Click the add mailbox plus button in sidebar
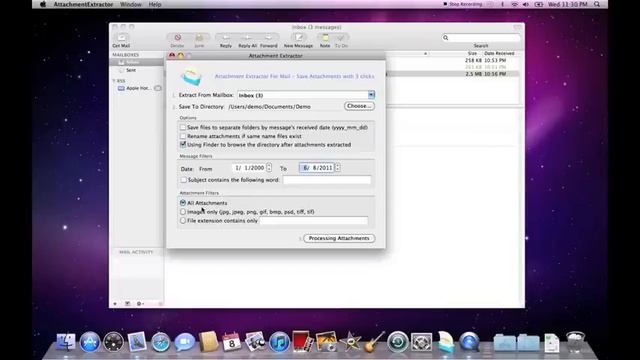The width and height of the screenshot is (640, 360). pos(115,304)
